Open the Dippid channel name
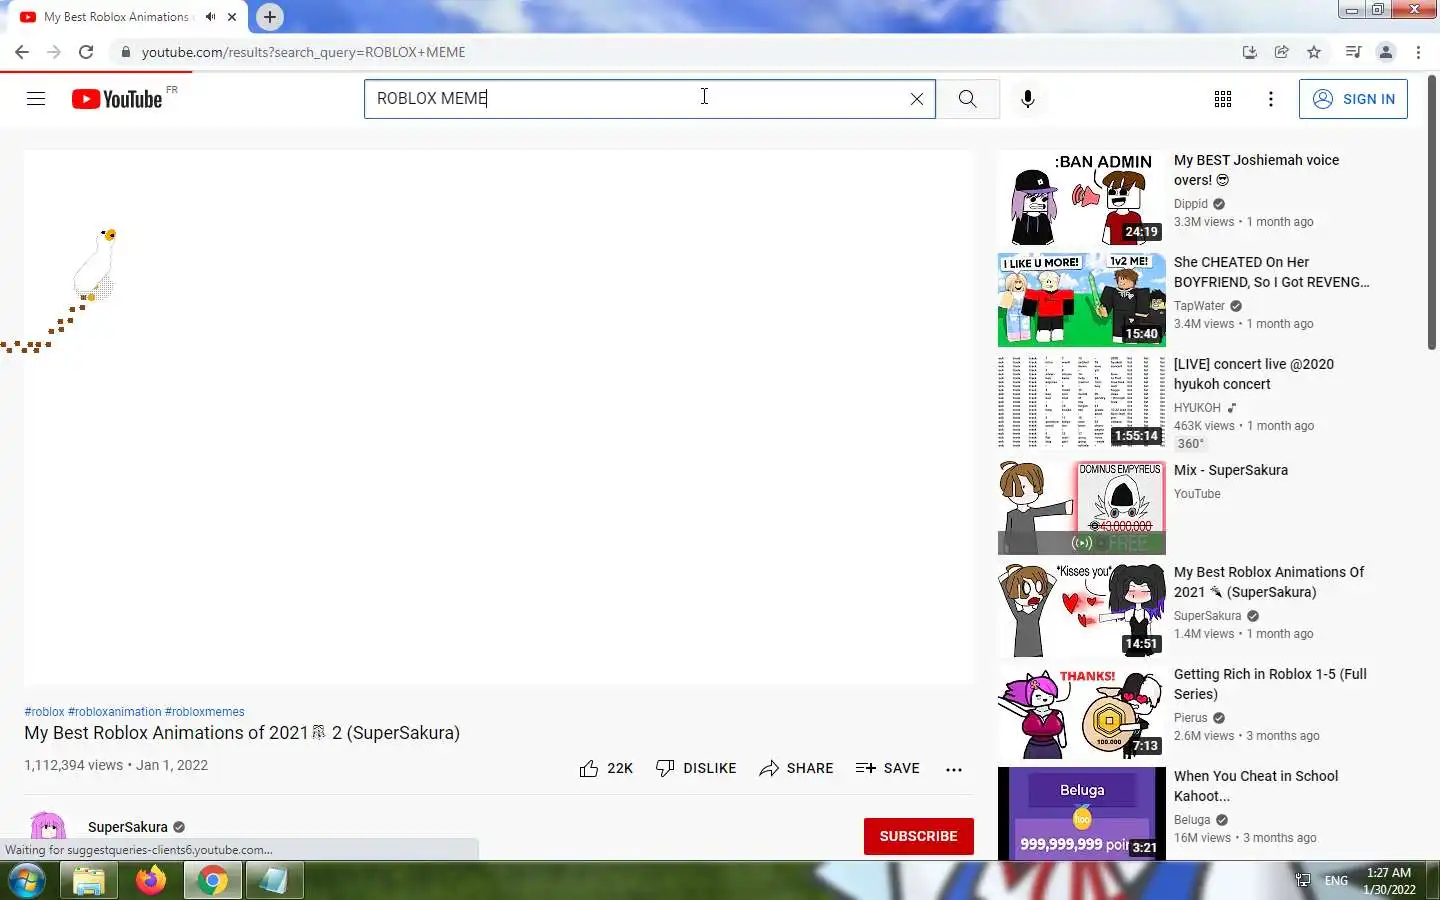Image resolution: width=1440 pixels, height=900 pixels. pyautogui.click(x=1191, y=204)
